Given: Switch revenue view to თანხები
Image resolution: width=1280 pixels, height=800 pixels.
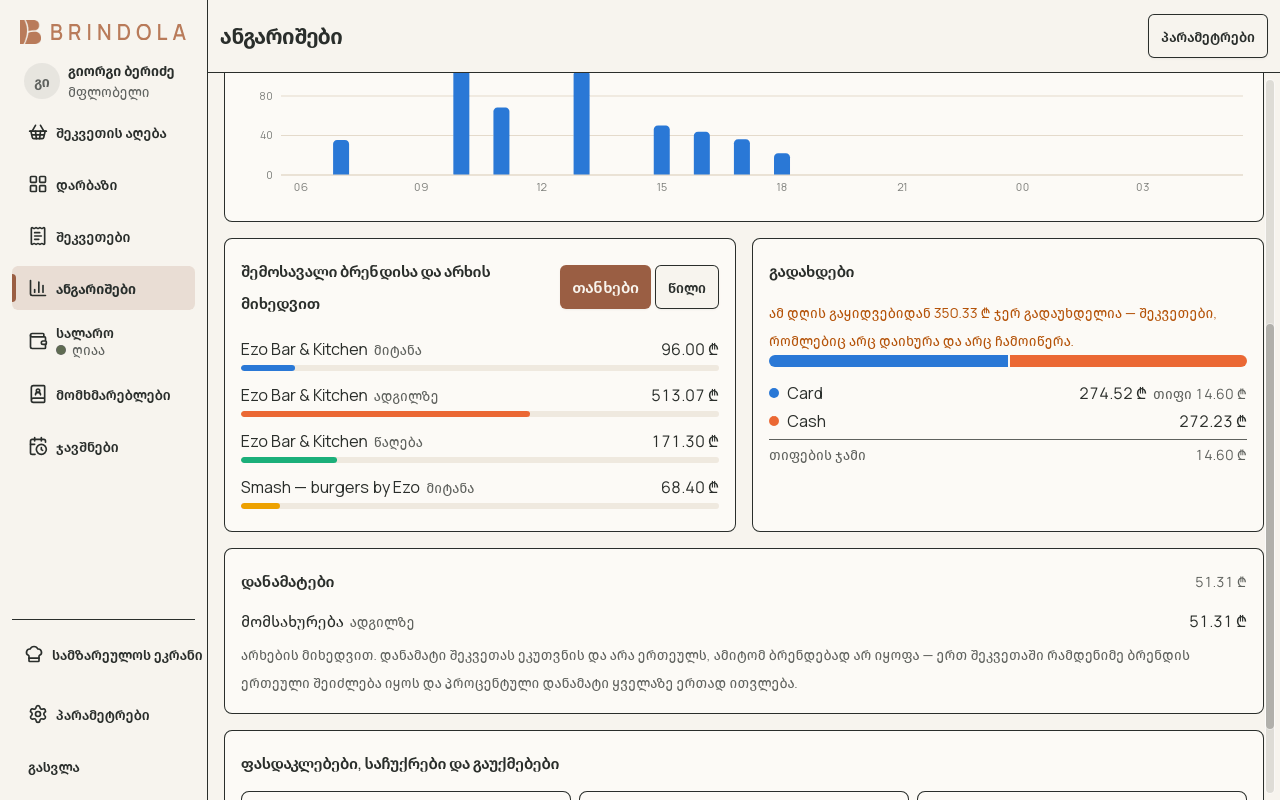Looking at the screenshot, I should (605, 287).
